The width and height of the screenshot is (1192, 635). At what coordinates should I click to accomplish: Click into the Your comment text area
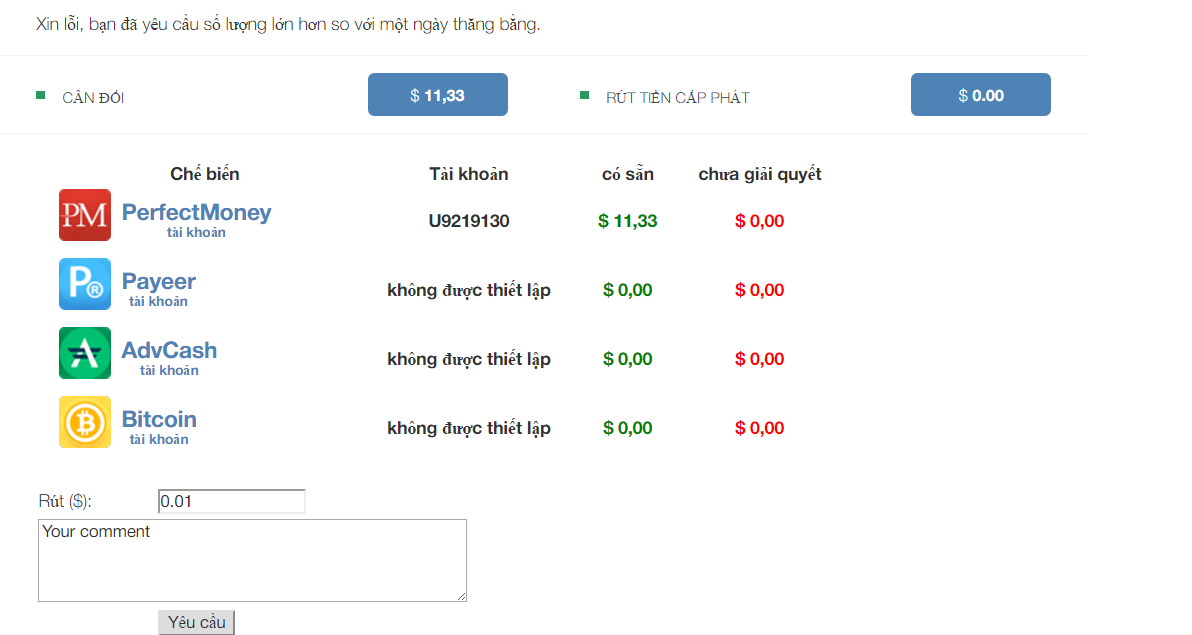(x=252, y=560)
